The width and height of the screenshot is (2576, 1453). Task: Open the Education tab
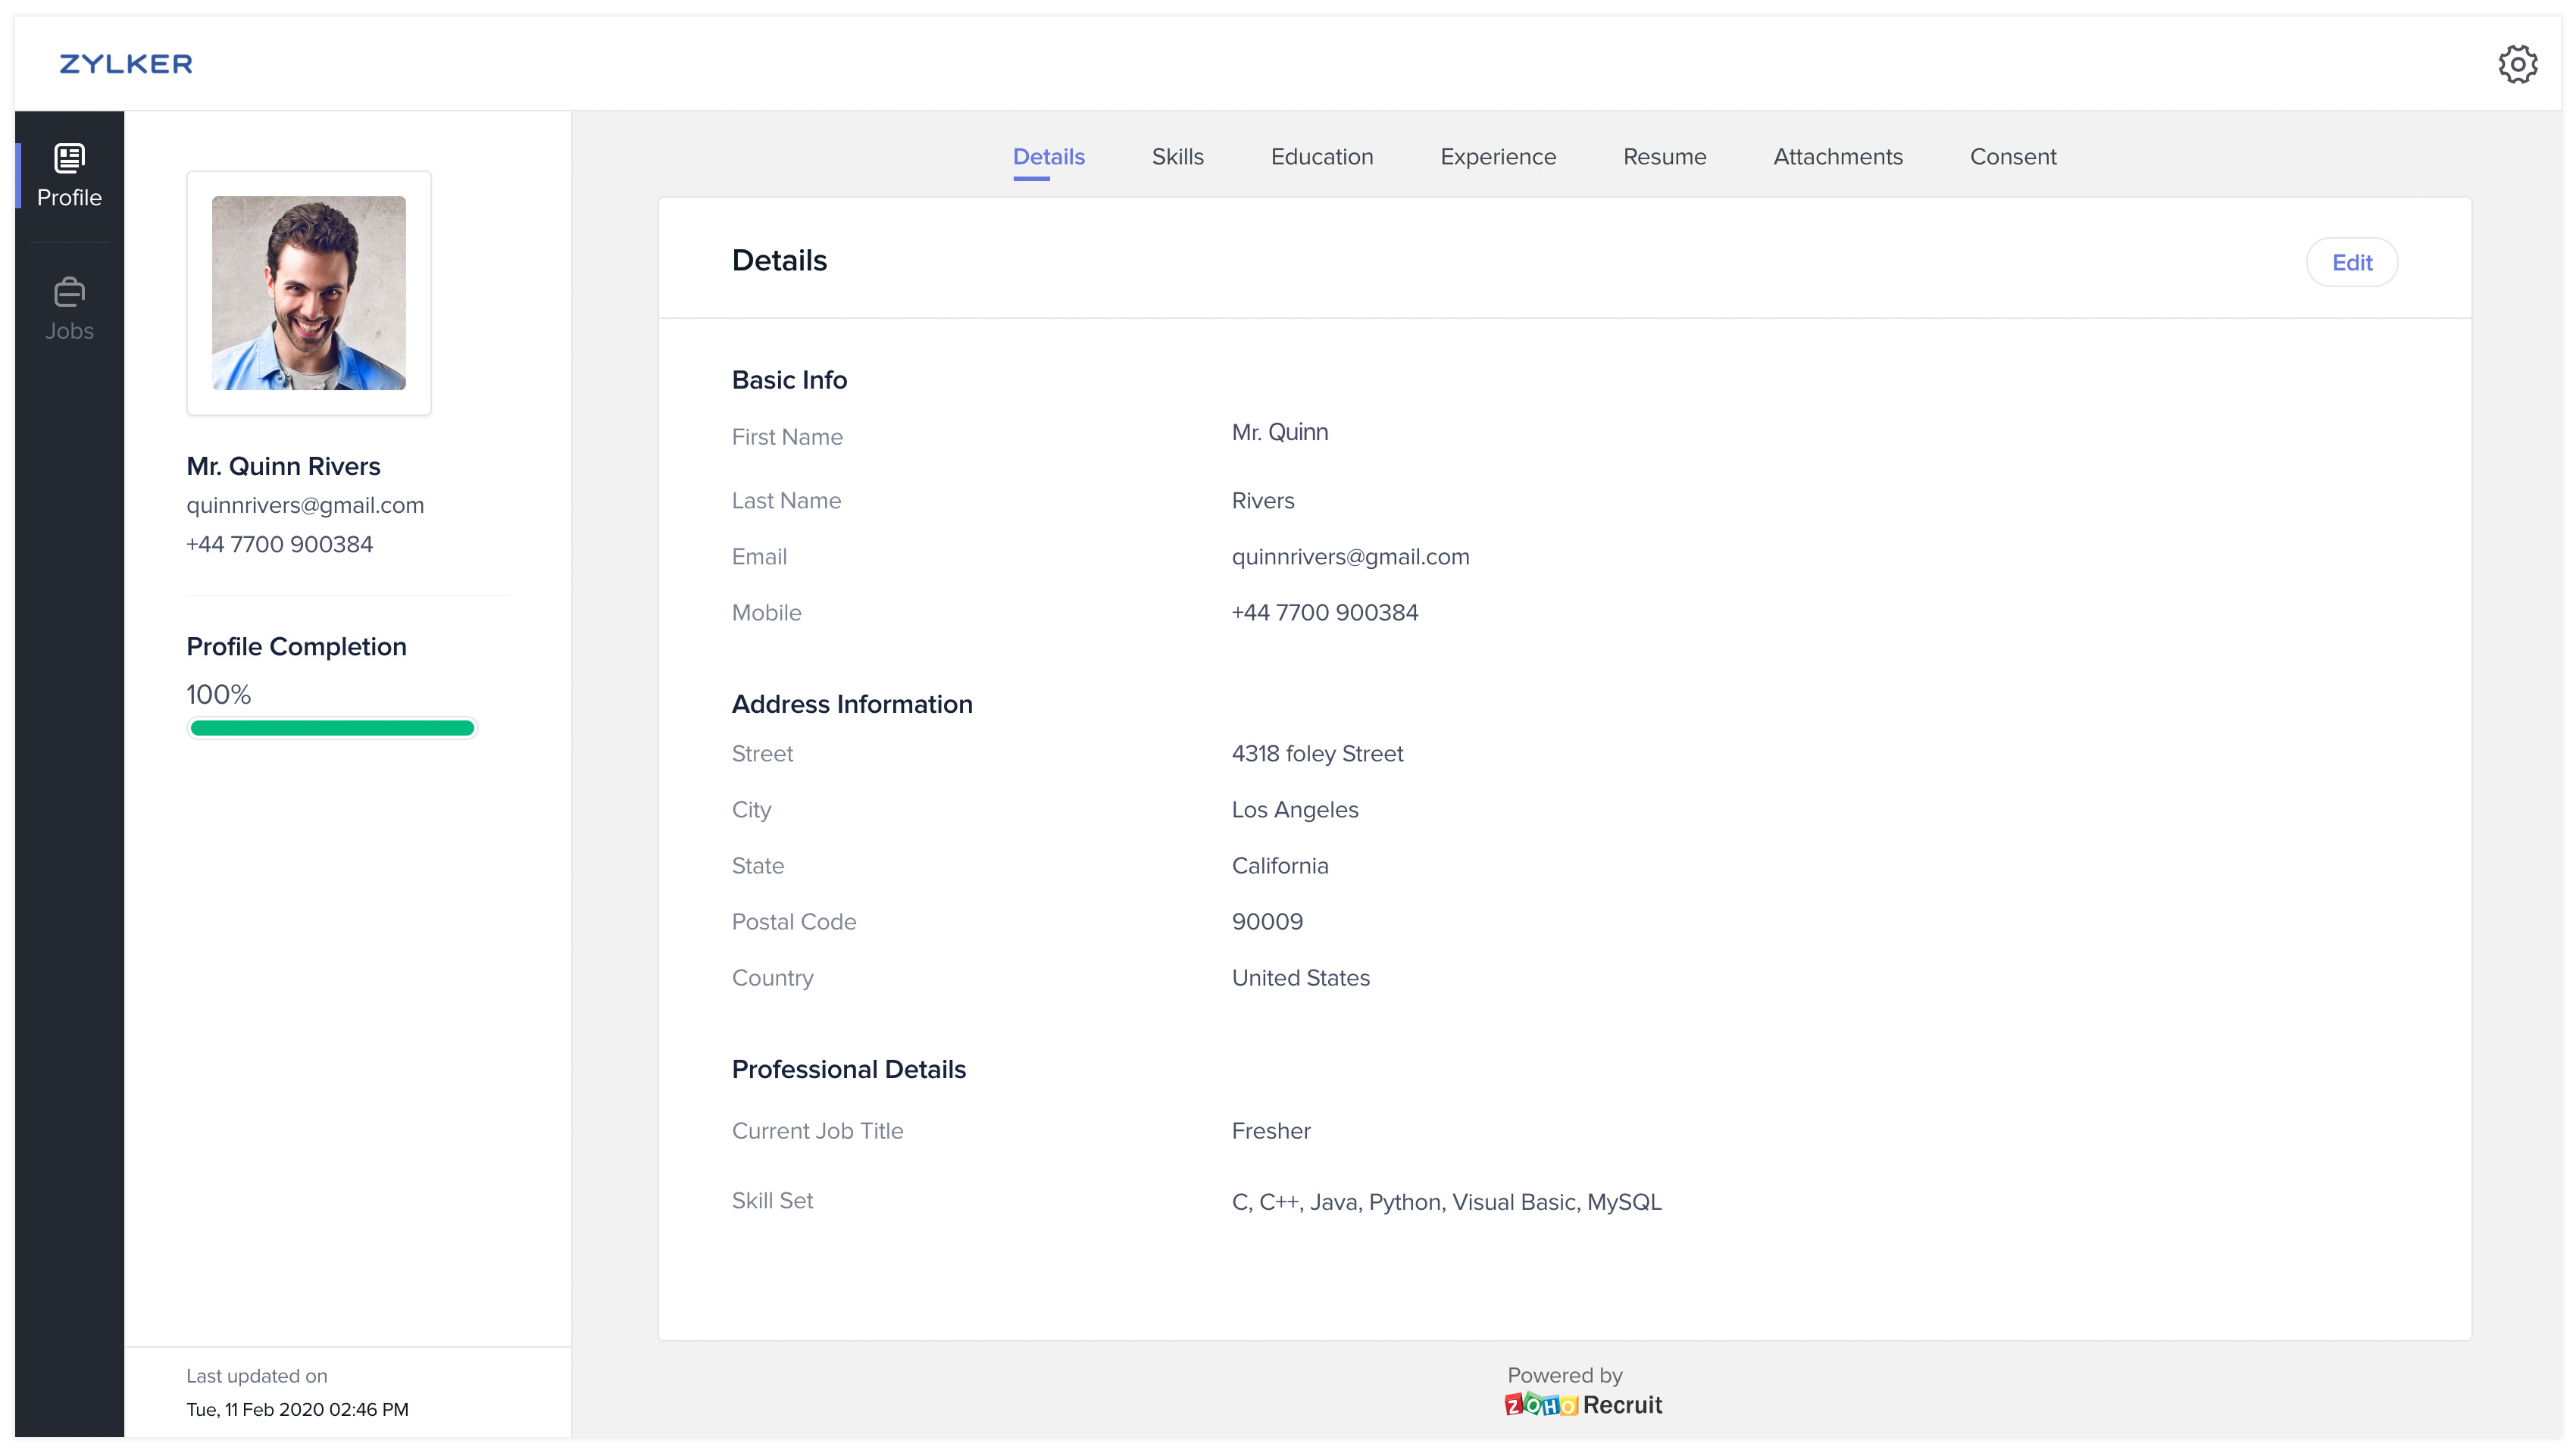(x=1321, y=157)
